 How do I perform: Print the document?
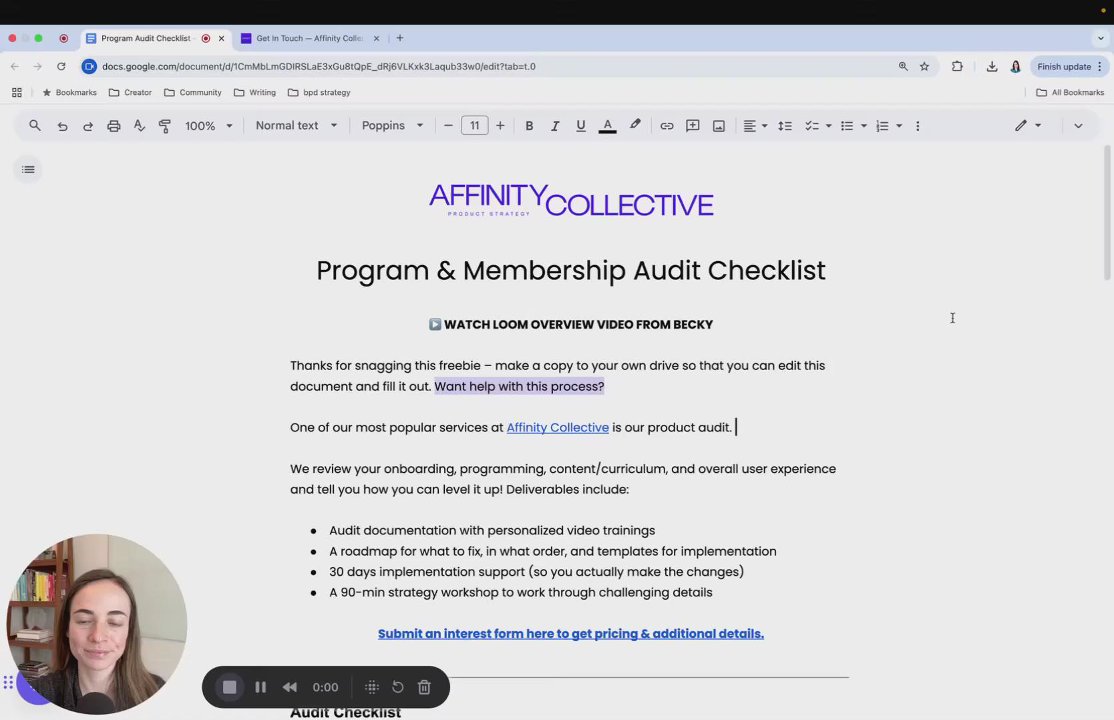[x=114, y=126]
